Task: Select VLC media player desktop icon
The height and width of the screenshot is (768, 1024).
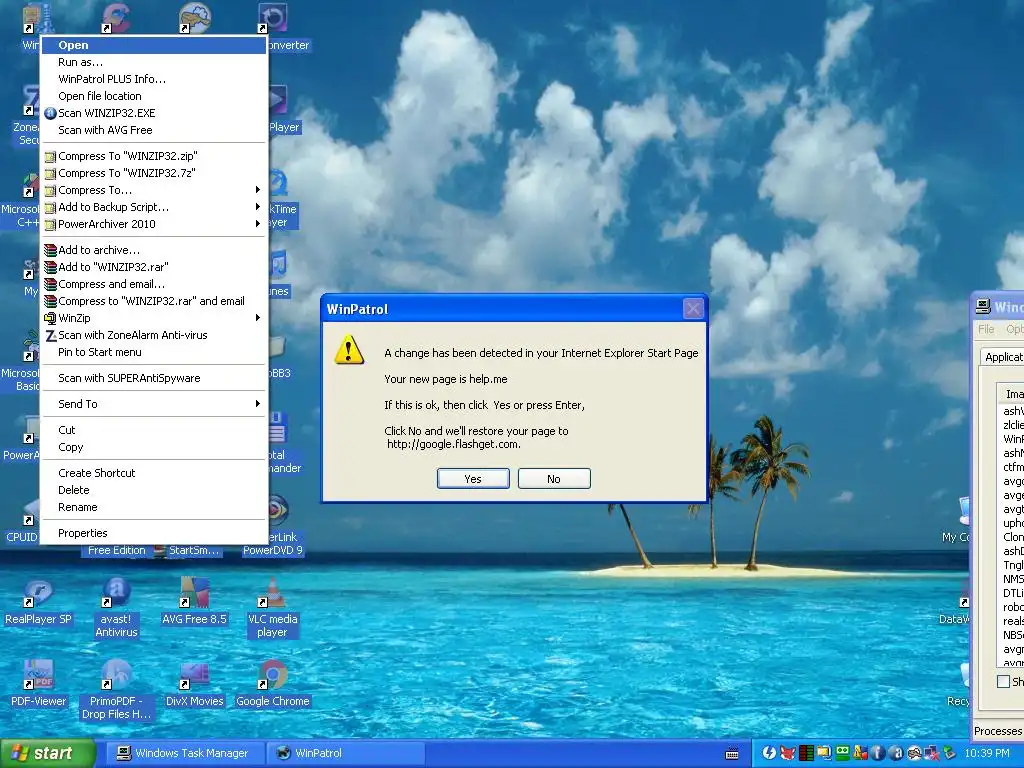Action: pos(272,607)
